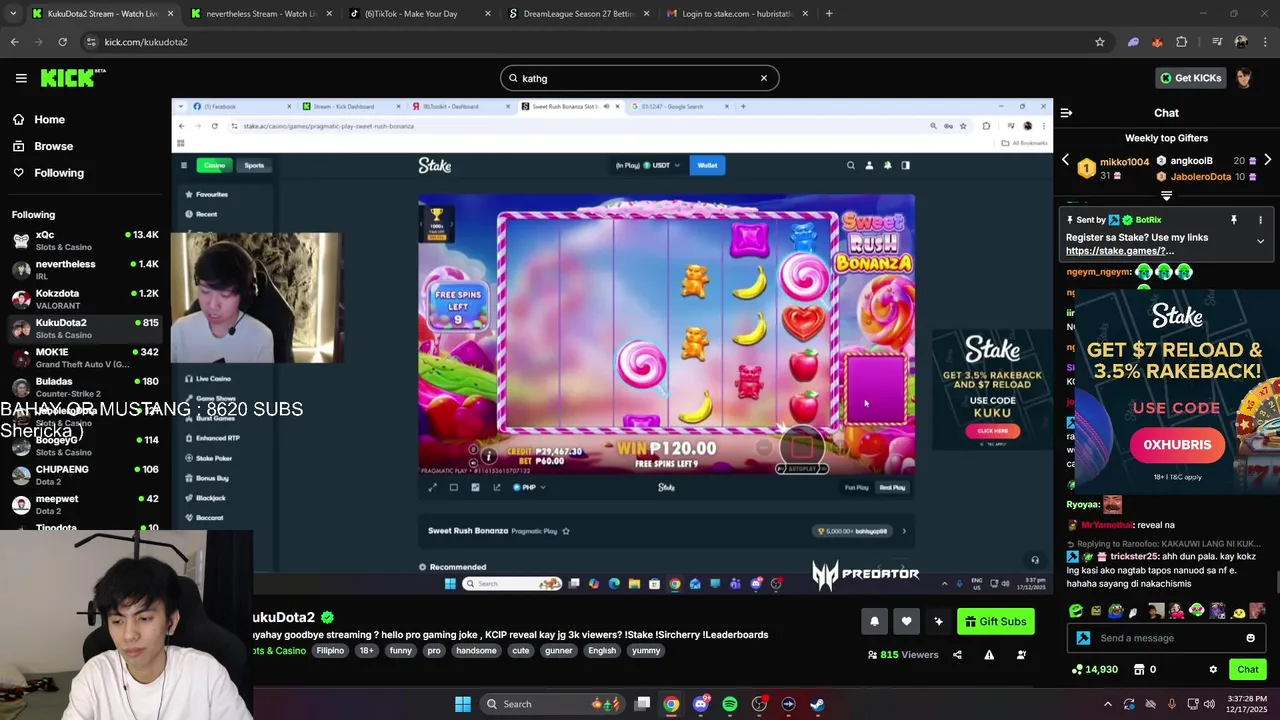Viewport: 1280px width, 720px height.
Task: Unpin the BotRix pinned message
Action: [x=1234, y=220]
